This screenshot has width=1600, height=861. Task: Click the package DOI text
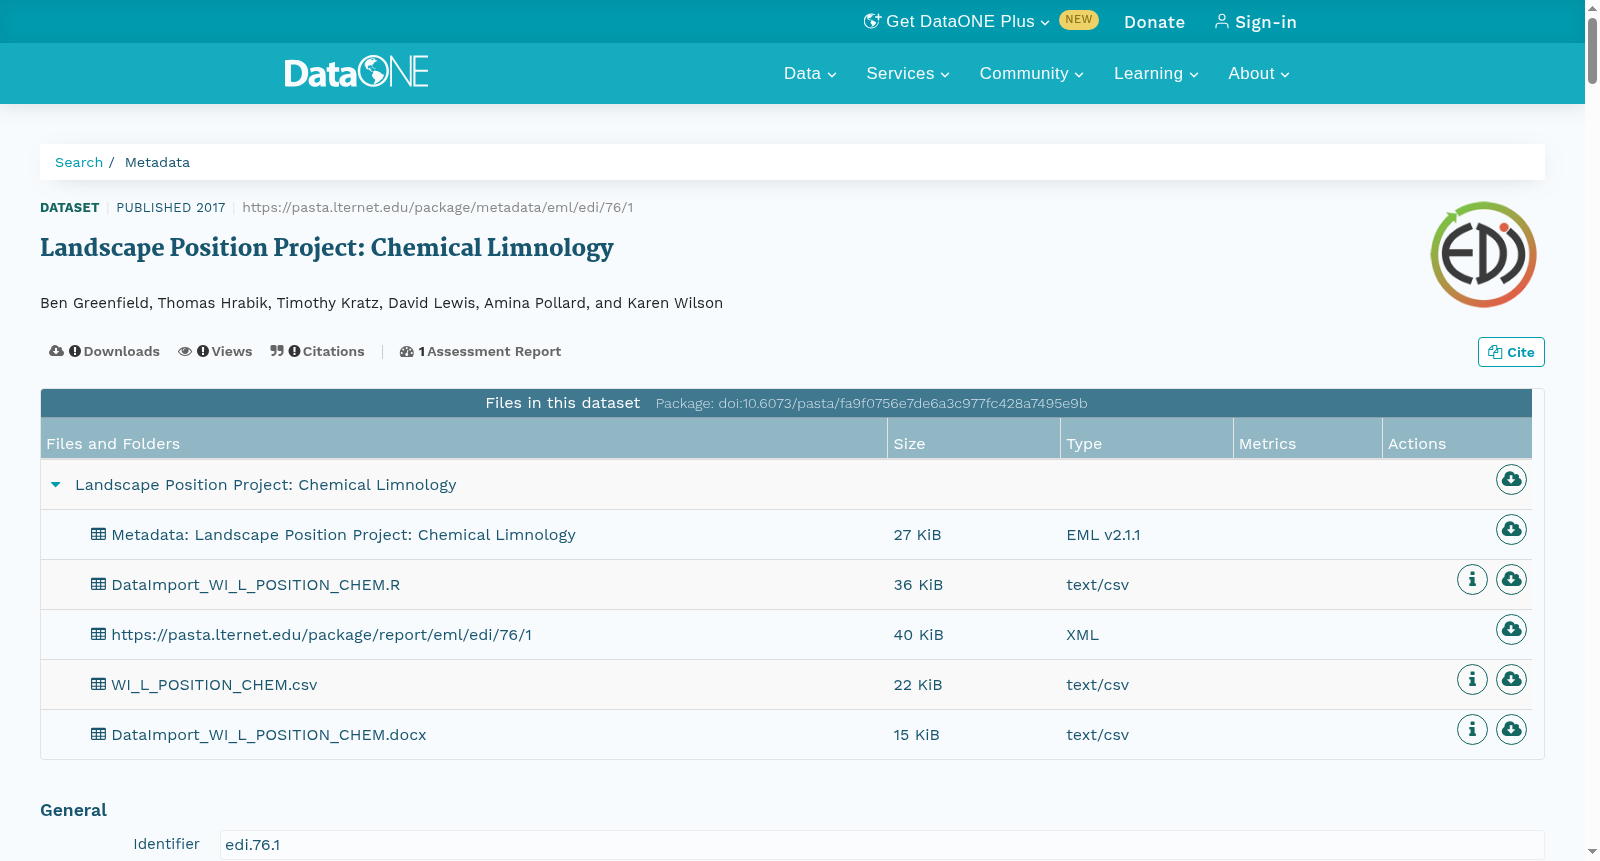(871, 403)
